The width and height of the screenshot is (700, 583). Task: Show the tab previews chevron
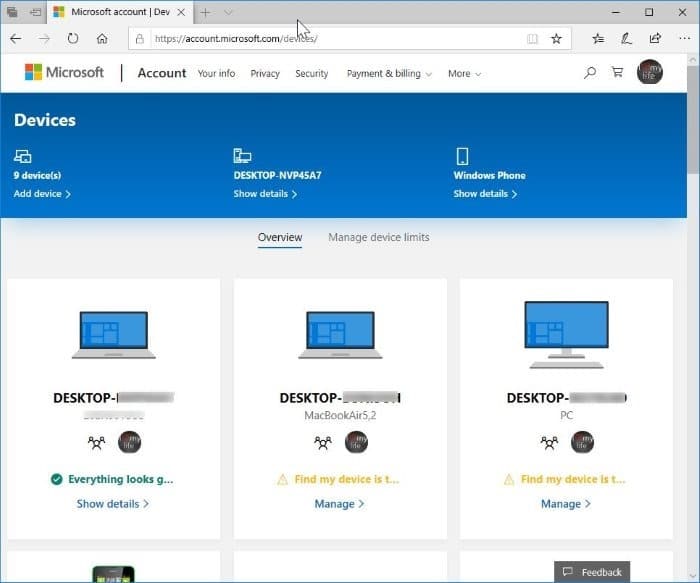pos(228,12)
